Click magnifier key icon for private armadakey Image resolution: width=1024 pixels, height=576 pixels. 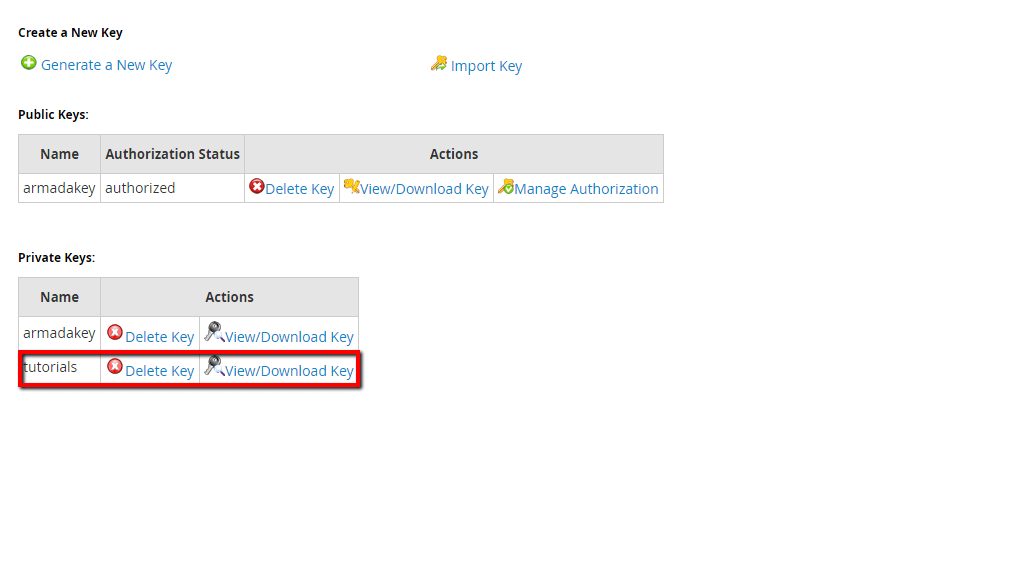[214, 332]
